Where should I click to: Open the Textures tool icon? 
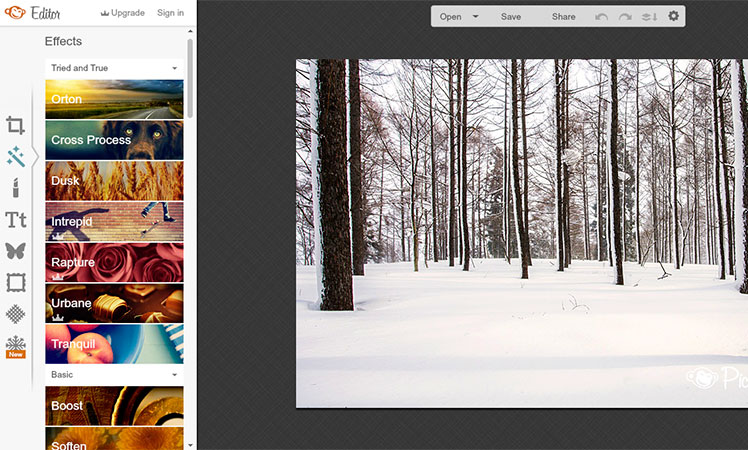pyautogui.click(x=15, y=314)
